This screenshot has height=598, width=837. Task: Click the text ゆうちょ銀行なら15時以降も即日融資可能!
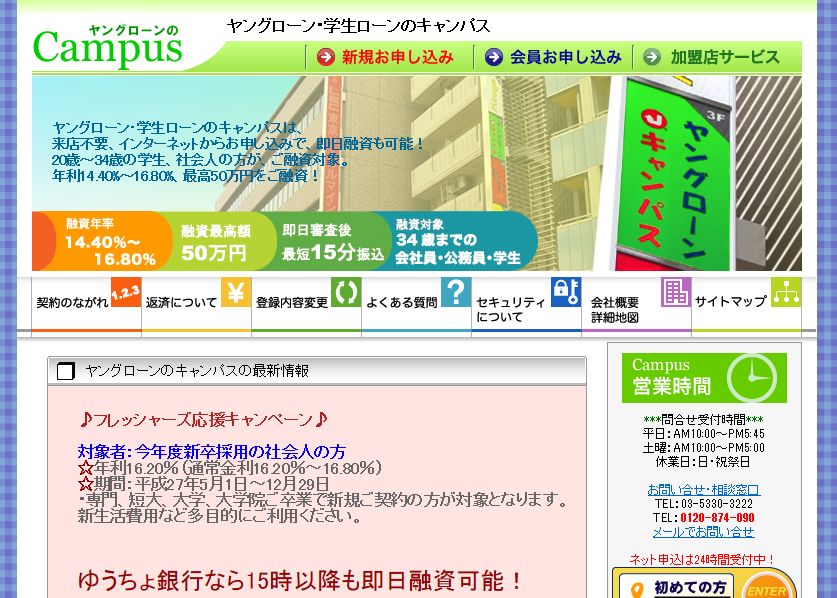pyautogui.click(x=301, y=581)
